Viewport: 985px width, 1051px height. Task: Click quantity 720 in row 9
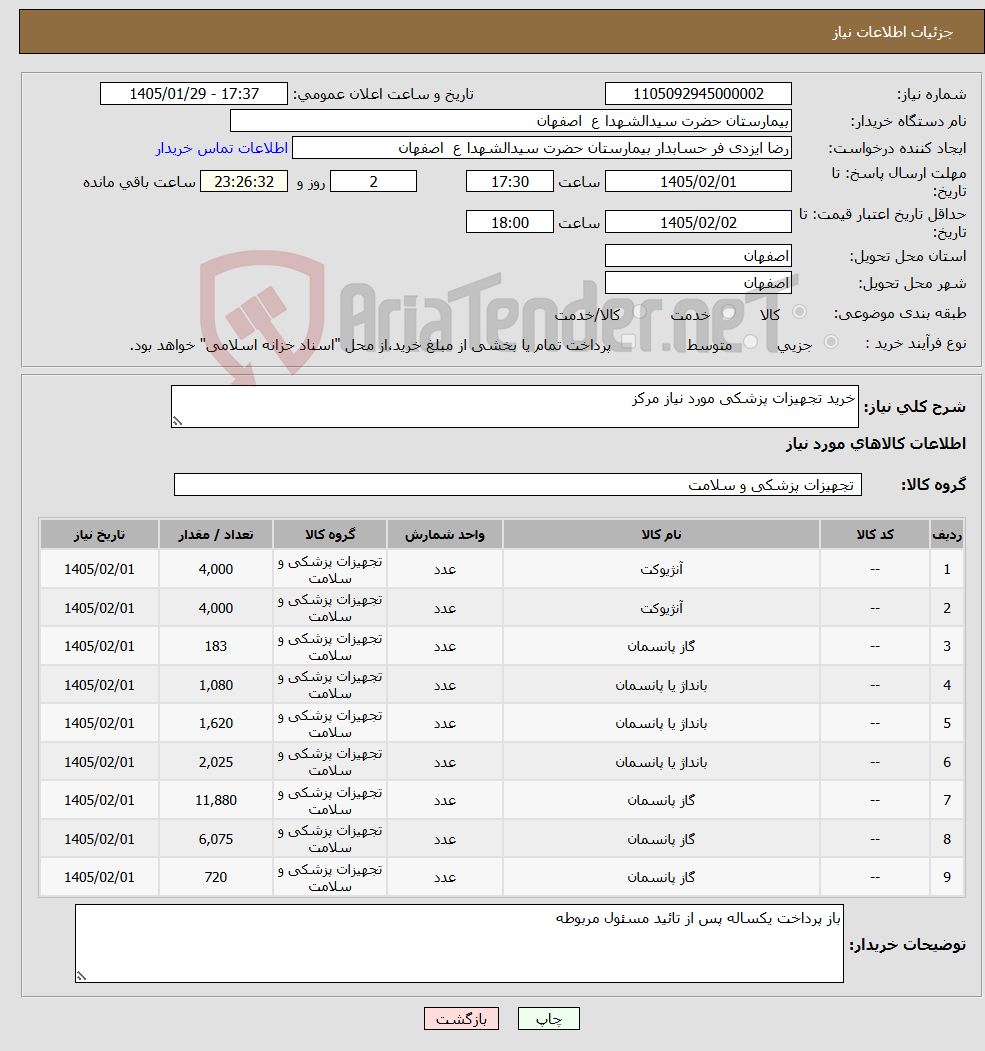(x=216, y=877)
